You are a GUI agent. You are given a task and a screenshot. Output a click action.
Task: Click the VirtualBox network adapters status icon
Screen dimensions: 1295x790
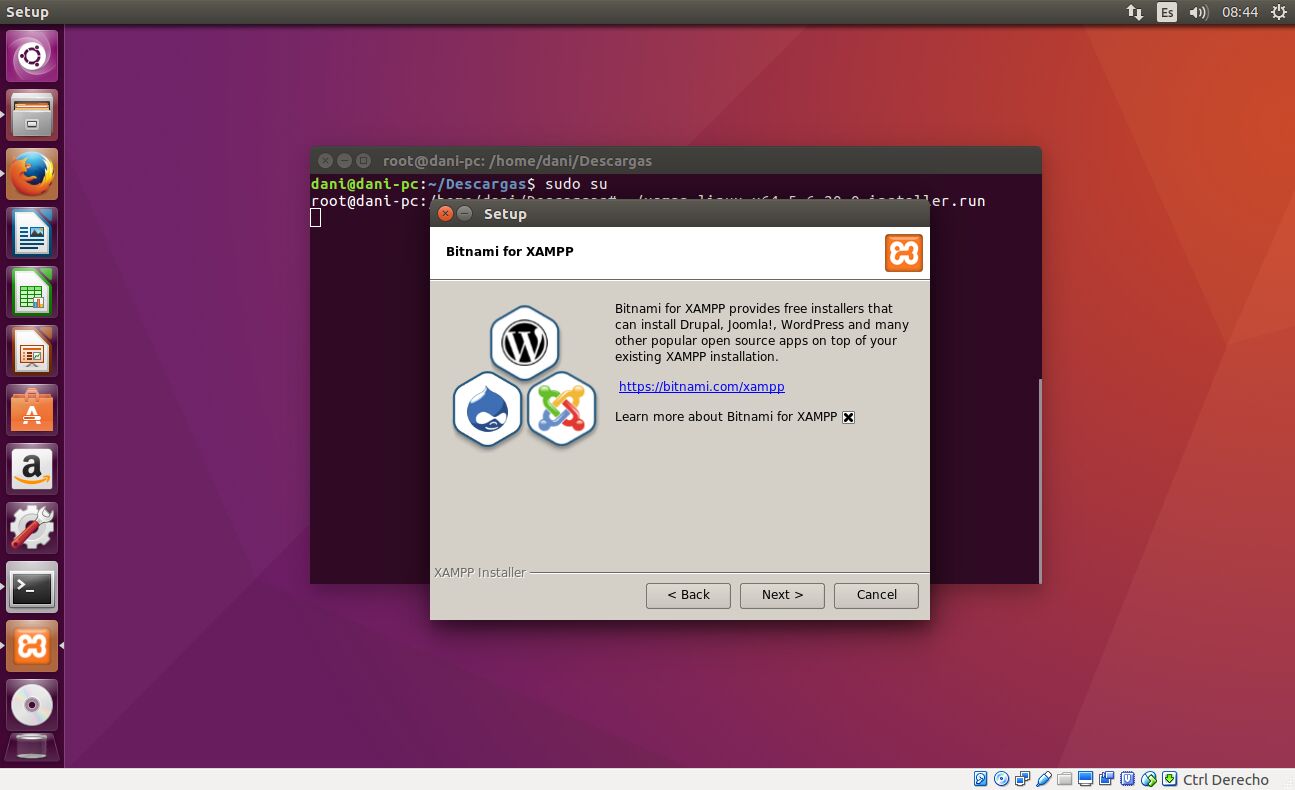coord(1022,779)
